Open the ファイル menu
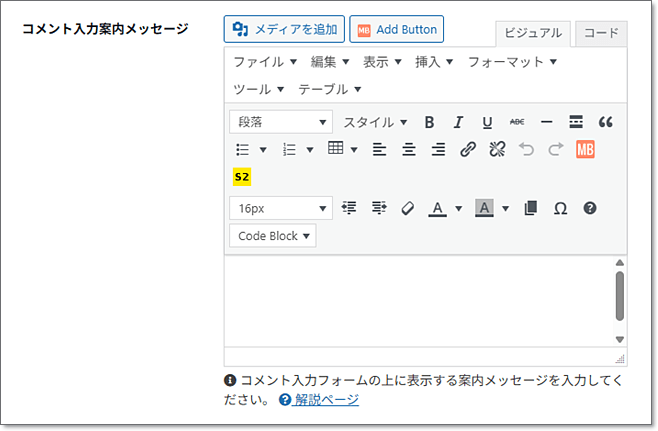Viewport: 658px width, 431px height. [x=265, y=62]
